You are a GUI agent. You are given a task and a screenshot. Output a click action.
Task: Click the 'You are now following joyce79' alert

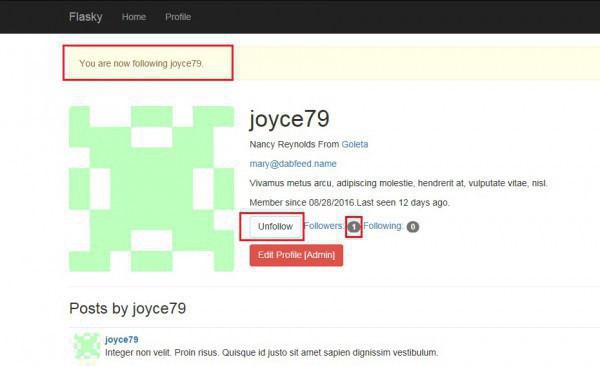pos(332,63)
